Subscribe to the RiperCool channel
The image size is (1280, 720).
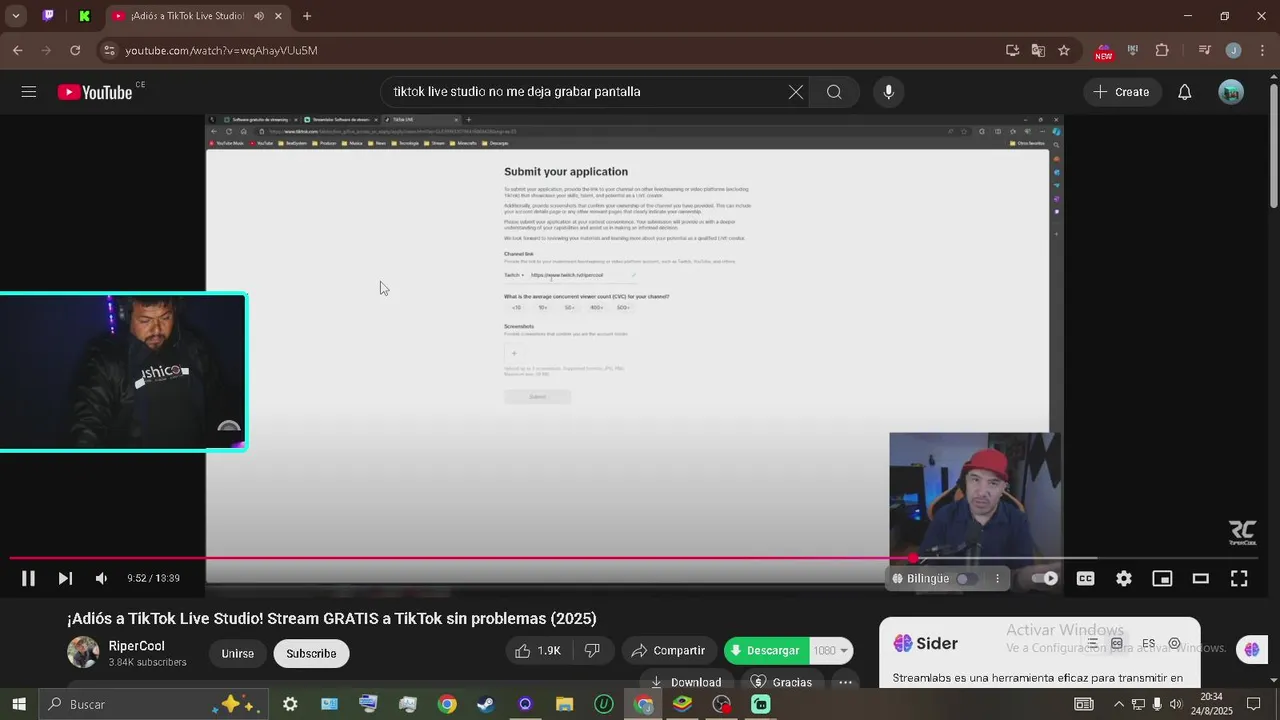coord(311,653)
